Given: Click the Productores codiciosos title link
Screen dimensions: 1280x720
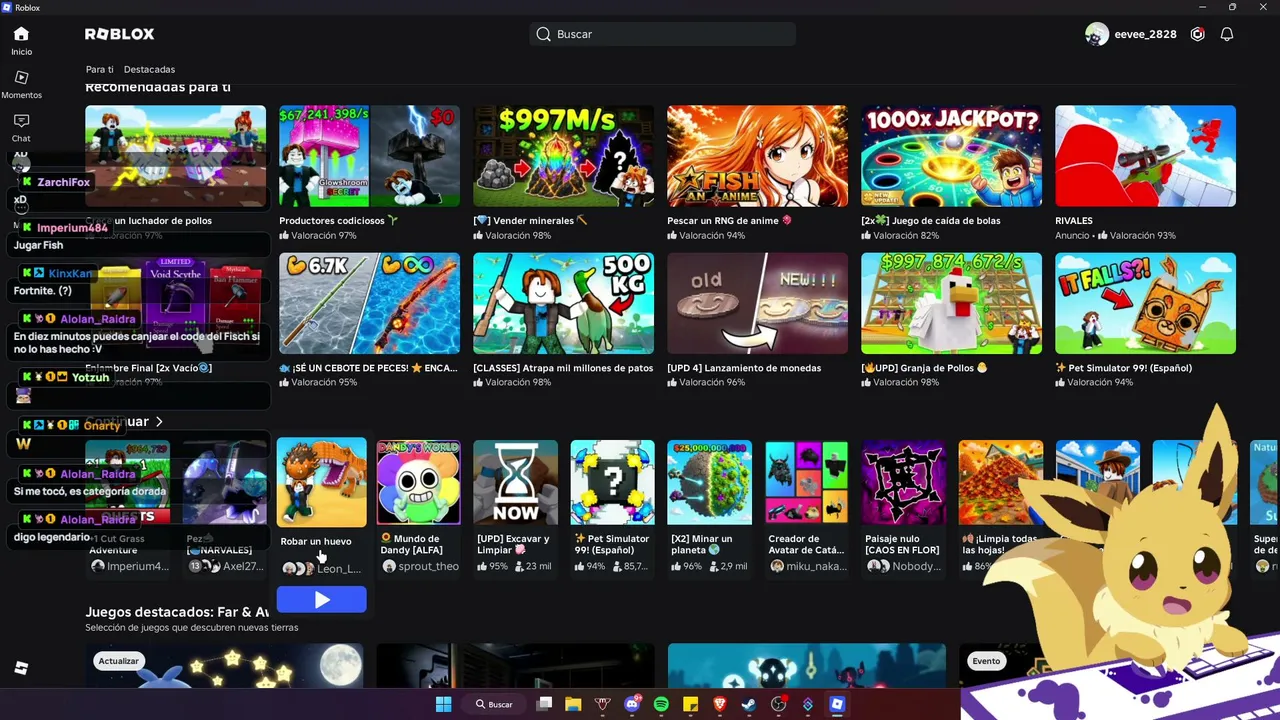Looking at the screenshot, I should point(338,221).
